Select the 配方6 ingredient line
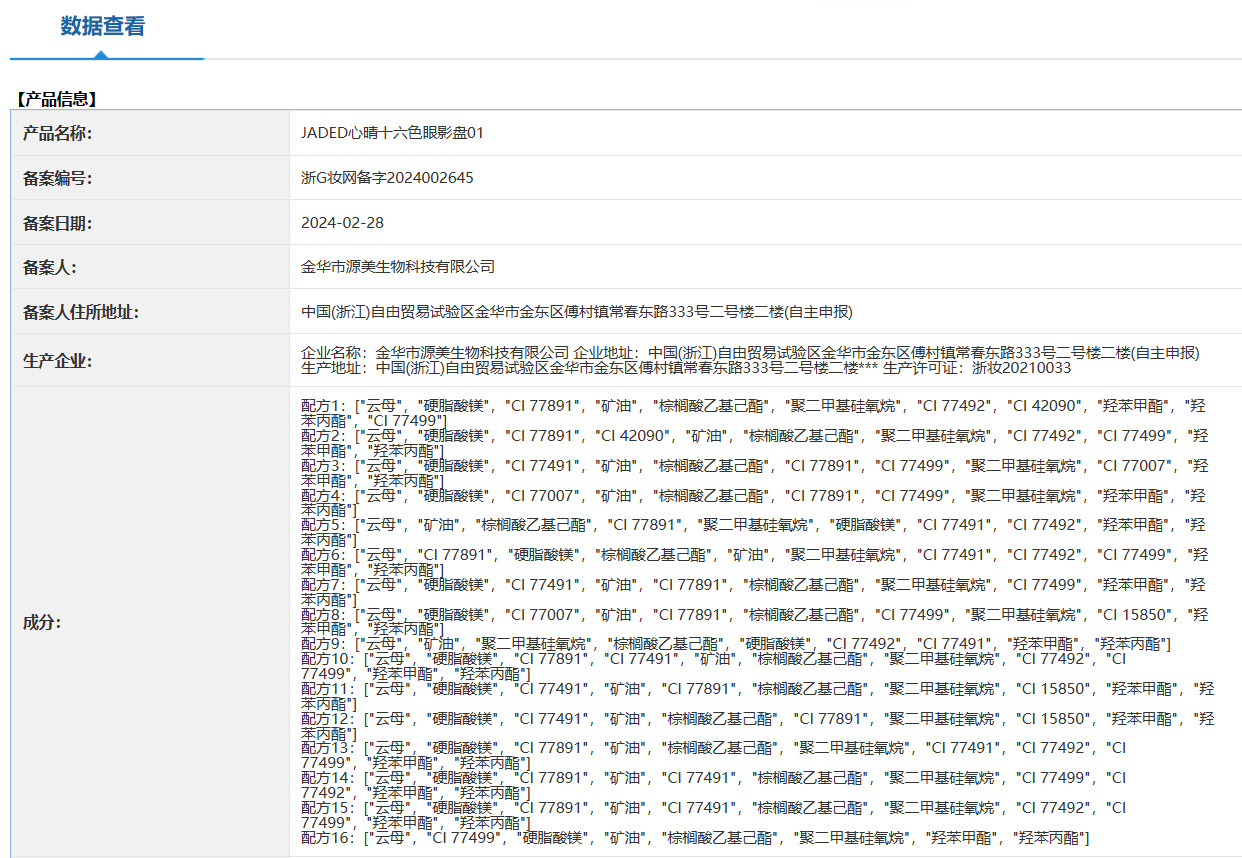This screenshot has width=1242, height=858. [x=754, y=562]
